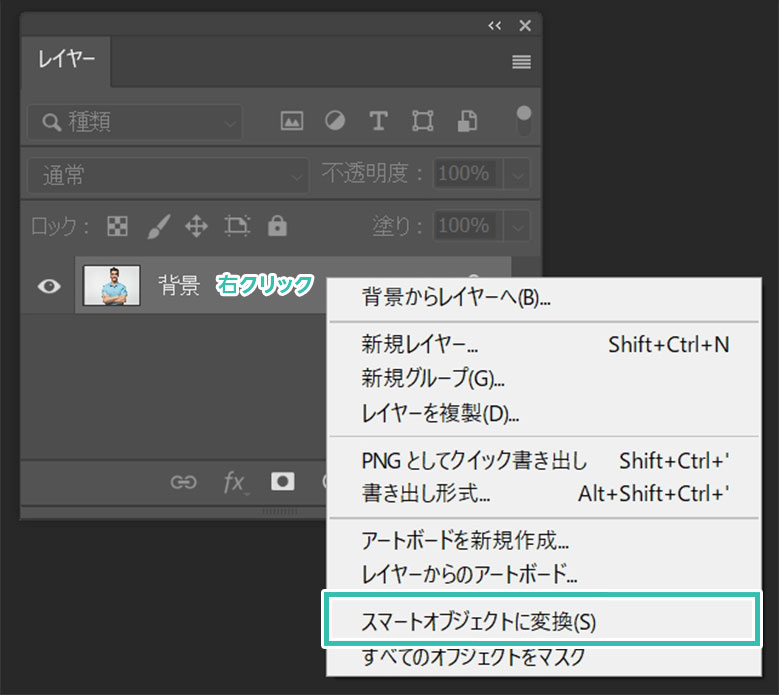779x695 pixels.
Task: Filter layers by type (T) icon
Action: pyautogui.click(x=378, y=121)
